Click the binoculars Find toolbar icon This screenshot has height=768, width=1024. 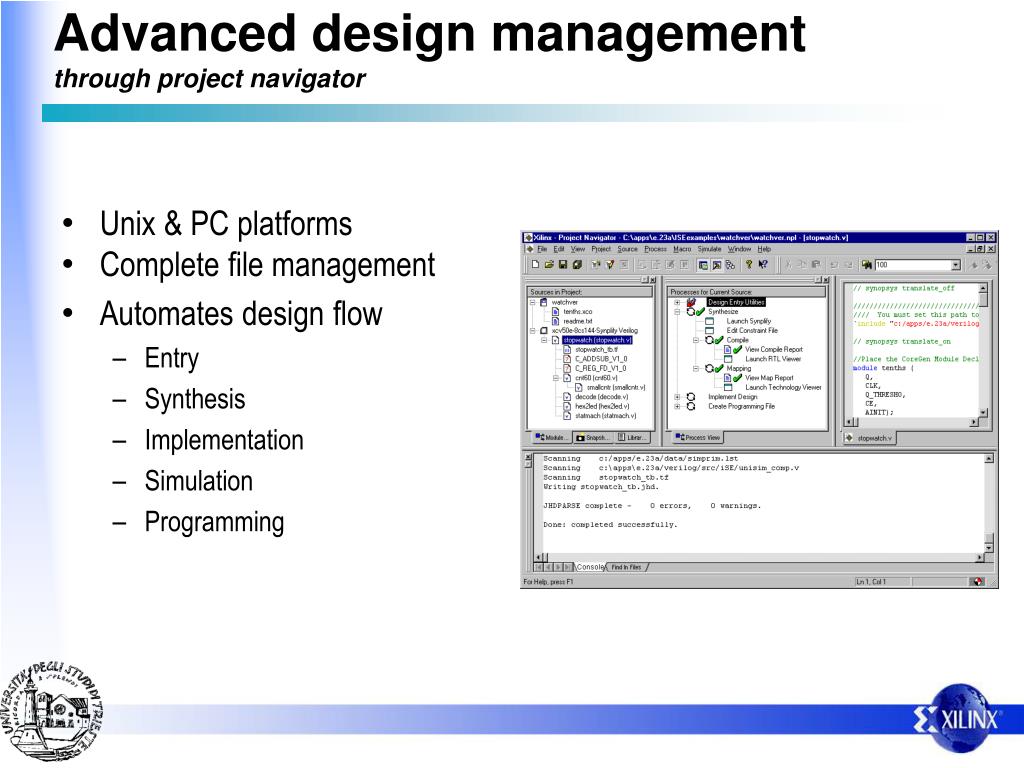point(867,264)
